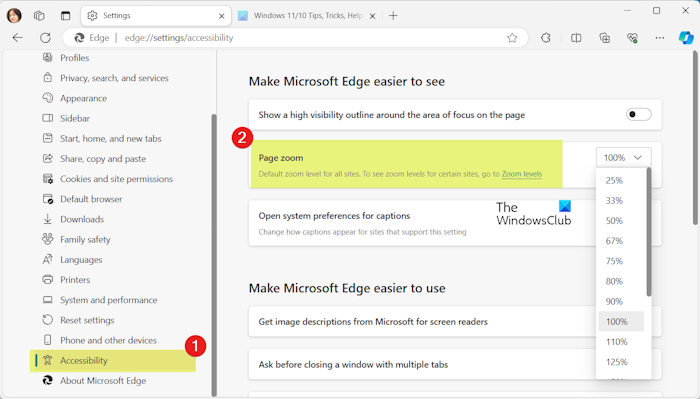This screenshot has height=399, width=700.
Task: Open About Microsoft Edge
Action: [x=103, y=381]
